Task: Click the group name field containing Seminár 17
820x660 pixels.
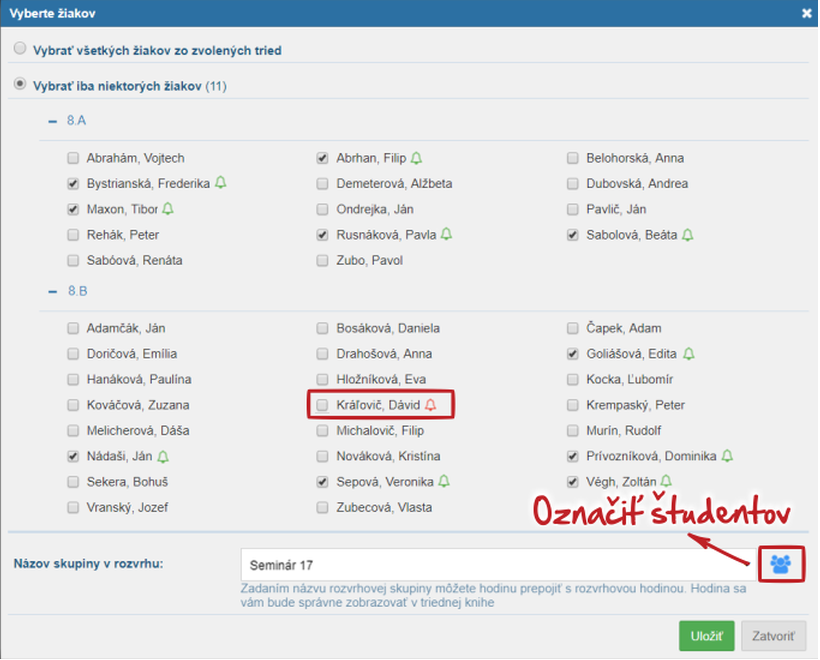Action: (497, 565)
